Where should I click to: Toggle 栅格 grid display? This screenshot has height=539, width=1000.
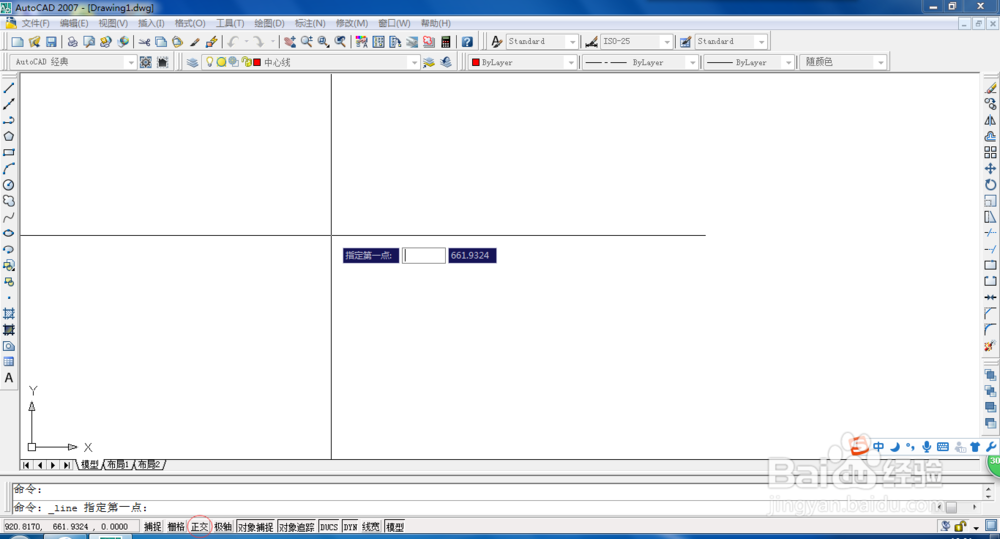(x=176, y=527)
